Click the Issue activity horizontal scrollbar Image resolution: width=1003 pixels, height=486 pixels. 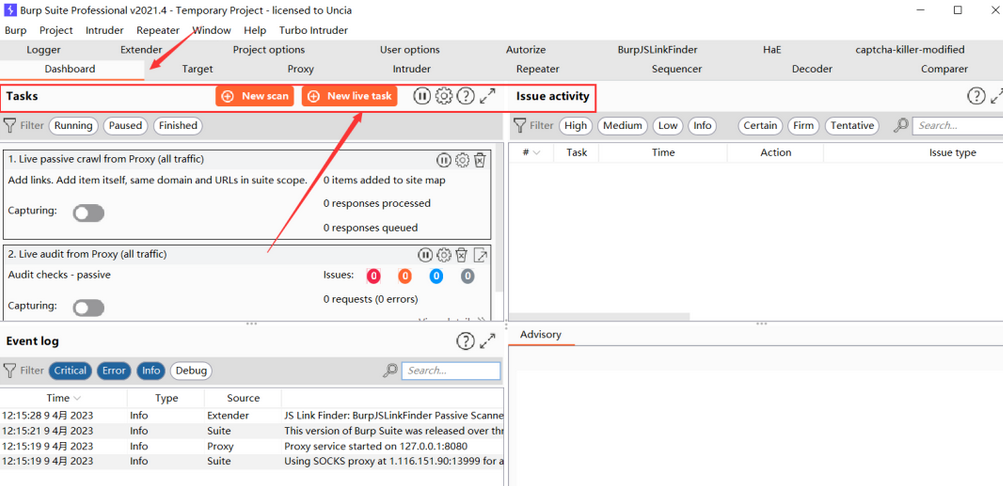pos(599,317)
